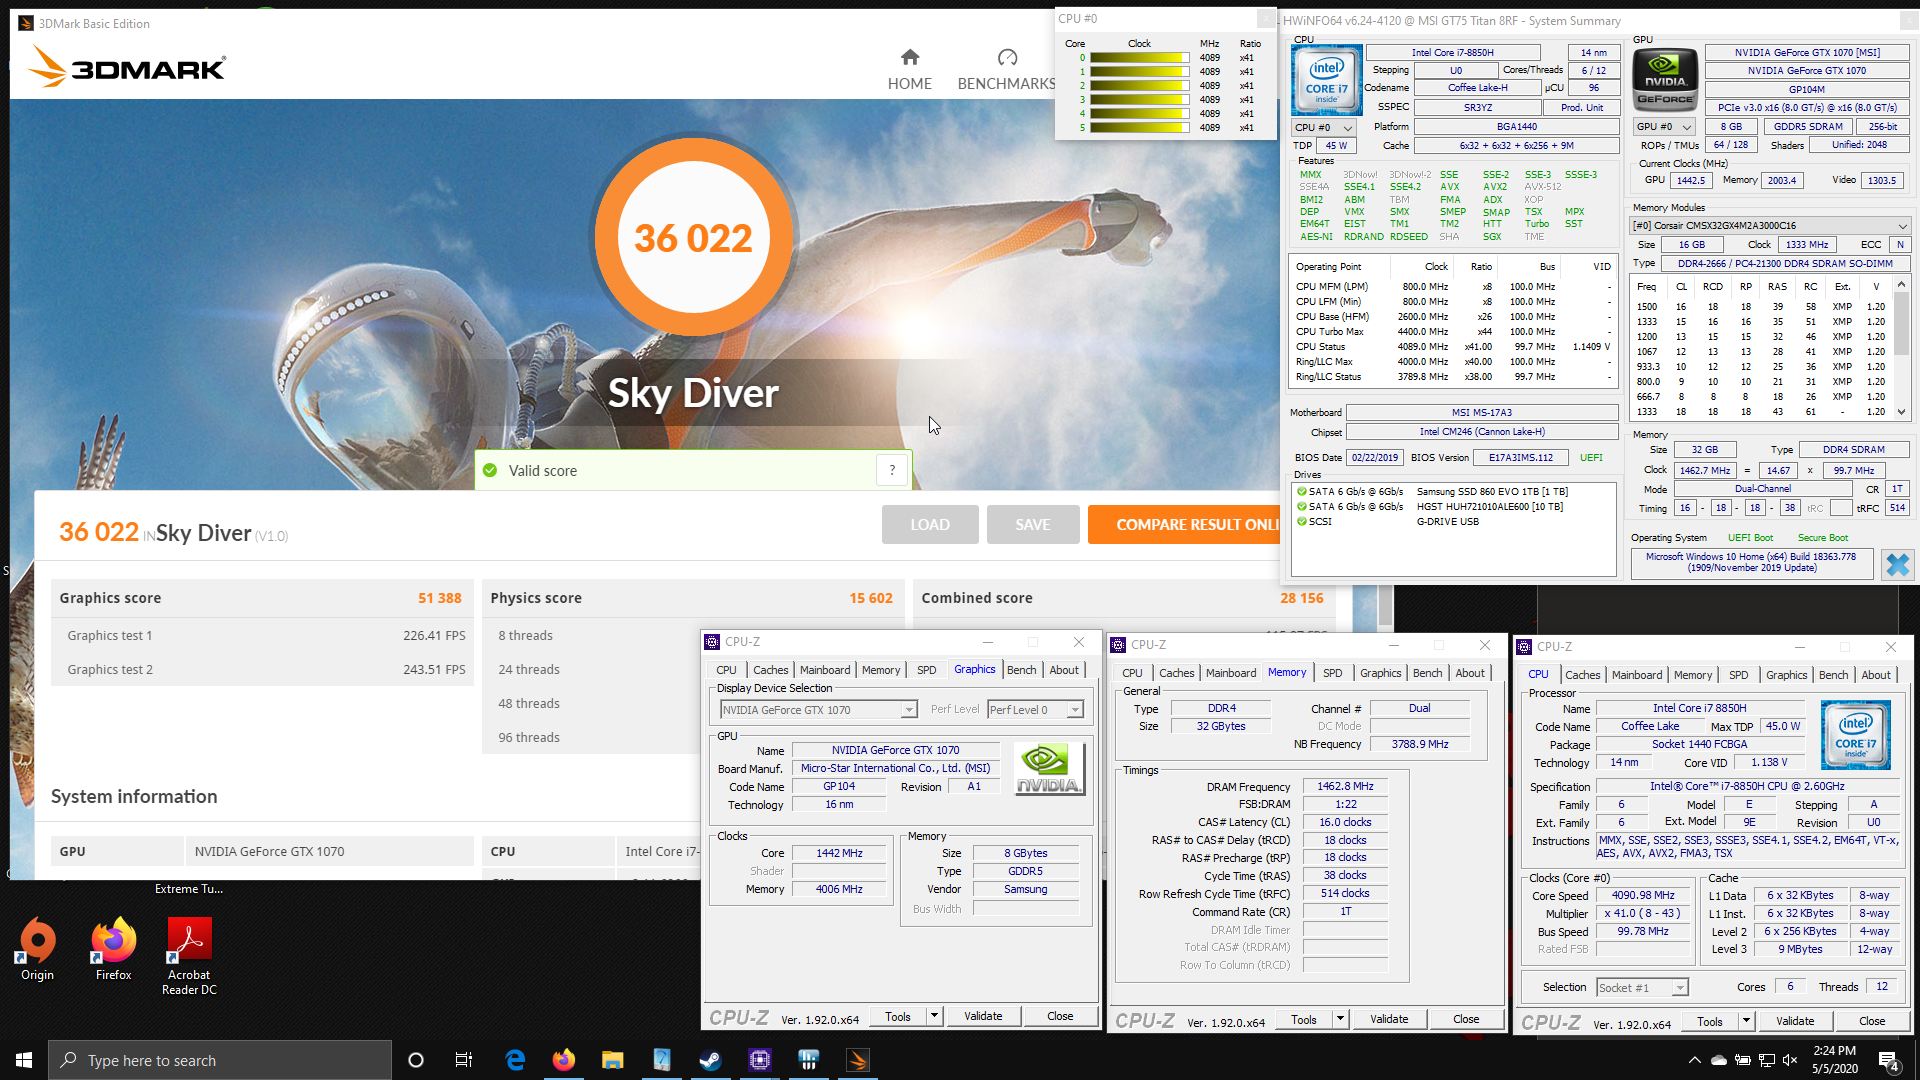Open the notification center icon
The image size is (1920, 1080).
click(x=1889, y=1061)
